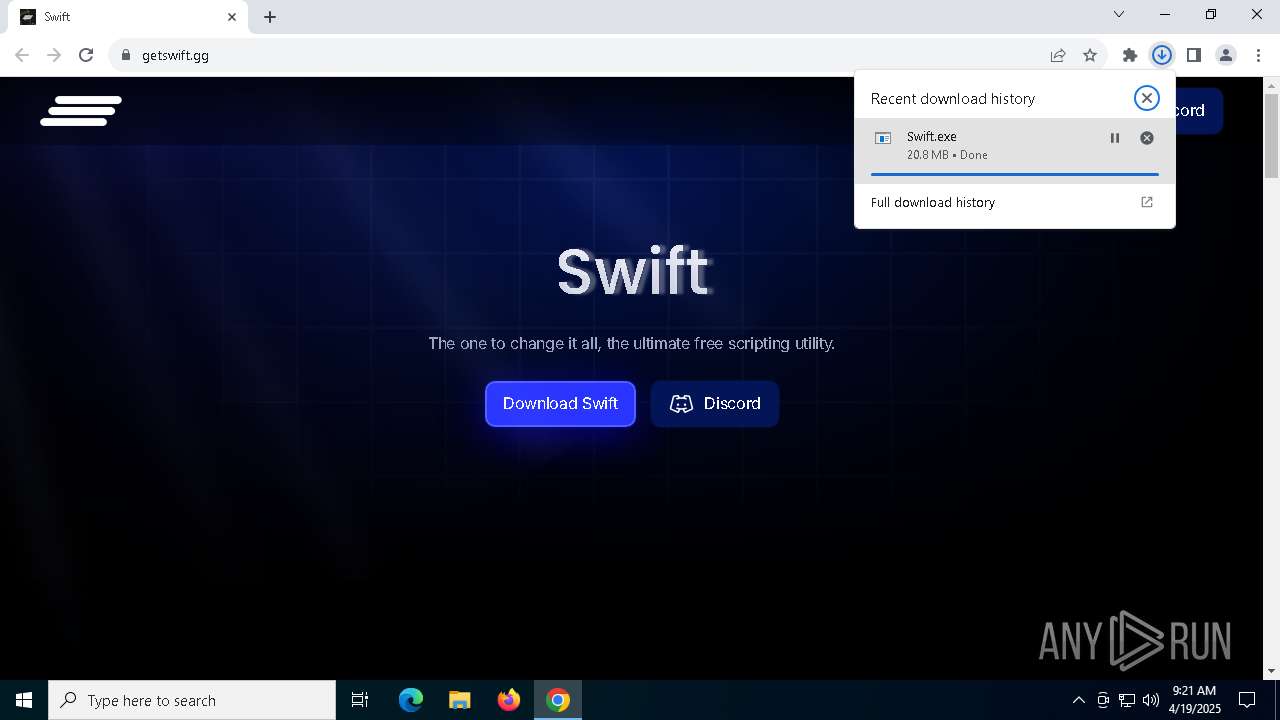Launch Firefox from taskbar
Screen dimensions: 1280x720
(509, 700)
